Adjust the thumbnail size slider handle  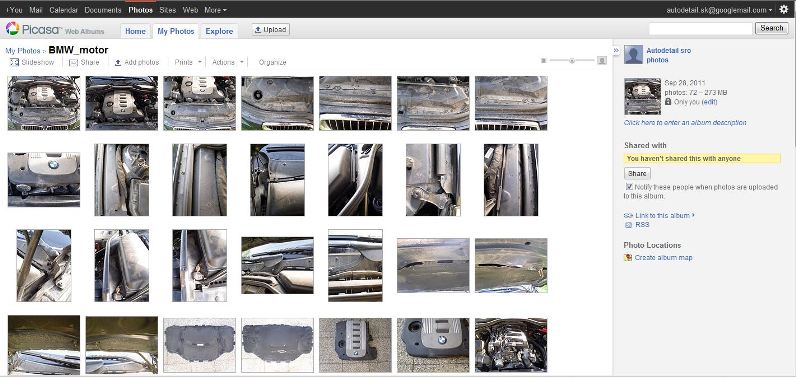point(572,60)
